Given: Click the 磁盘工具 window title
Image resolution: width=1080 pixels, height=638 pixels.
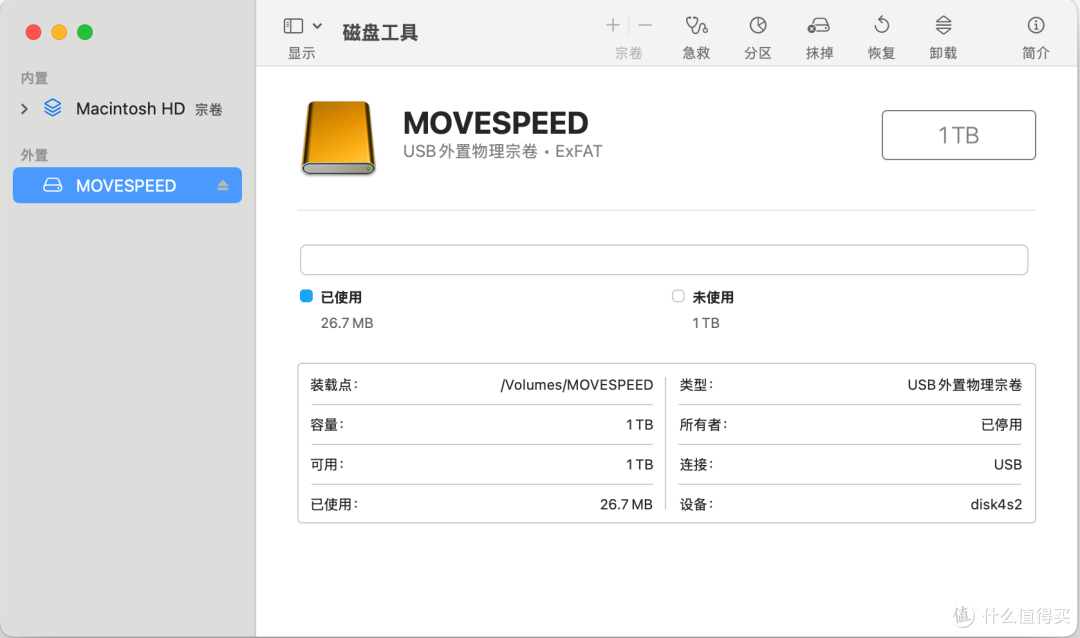Looking at the screenshot, I should tap(380, 32).
